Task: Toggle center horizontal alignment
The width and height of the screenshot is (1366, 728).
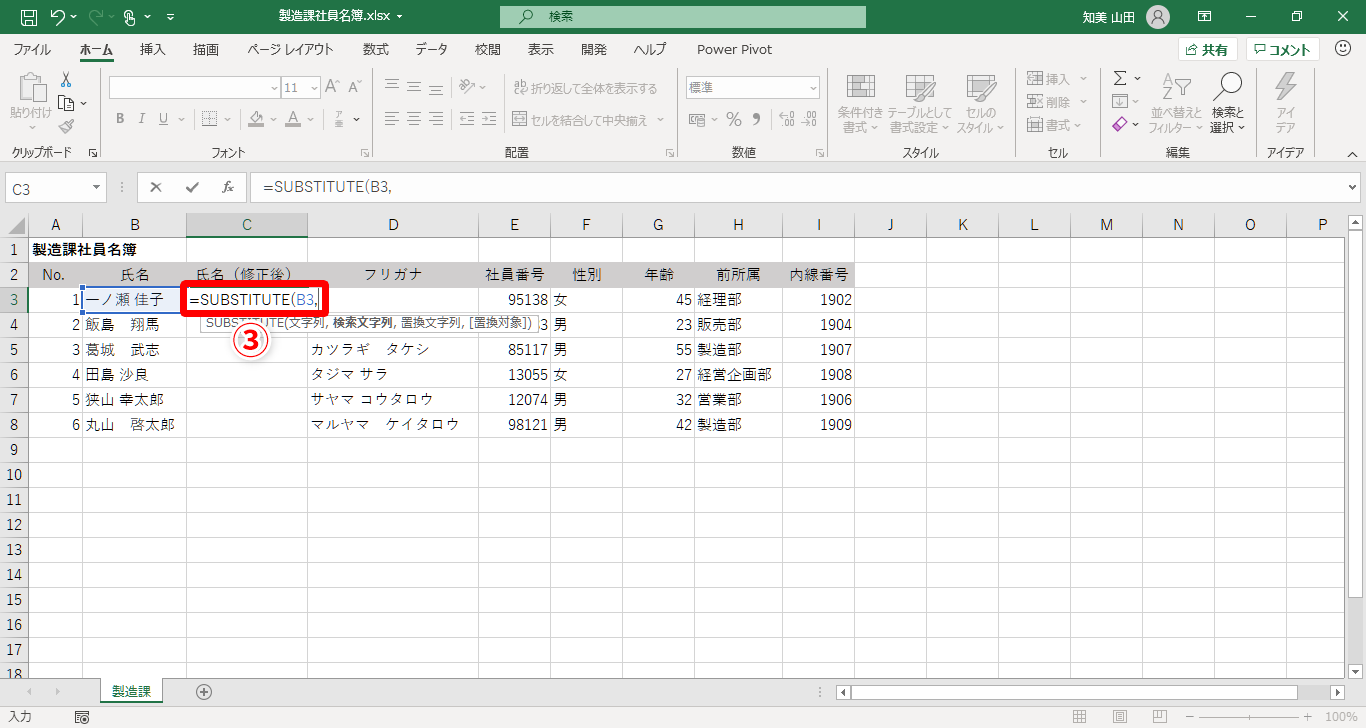Action: point(415,119)
